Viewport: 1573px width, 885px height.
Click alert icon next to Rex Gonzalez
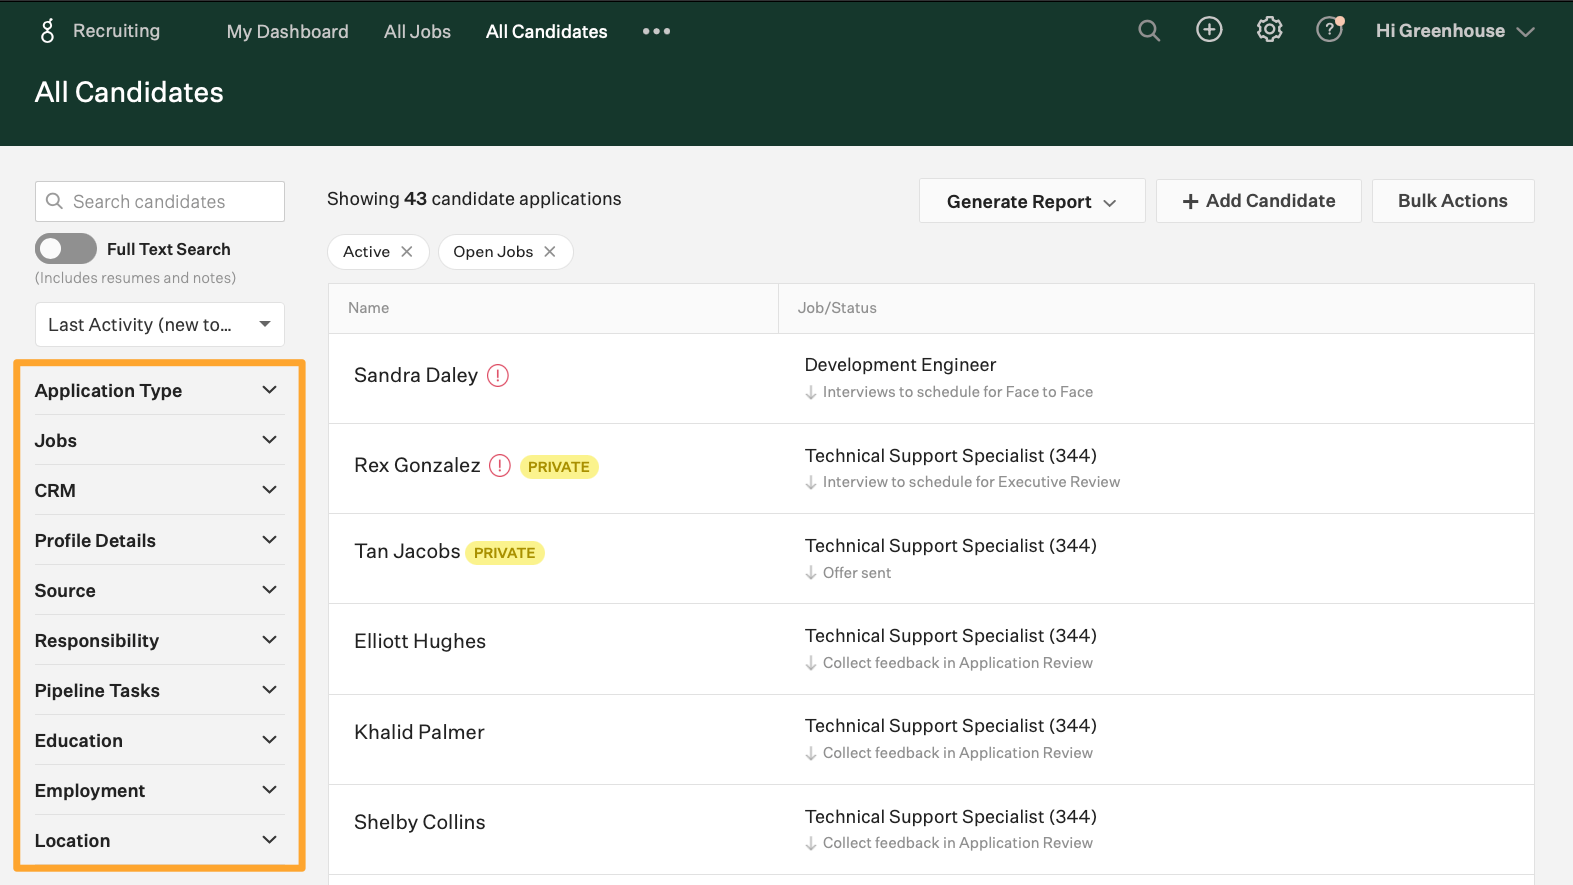click(x=500, y=466)
